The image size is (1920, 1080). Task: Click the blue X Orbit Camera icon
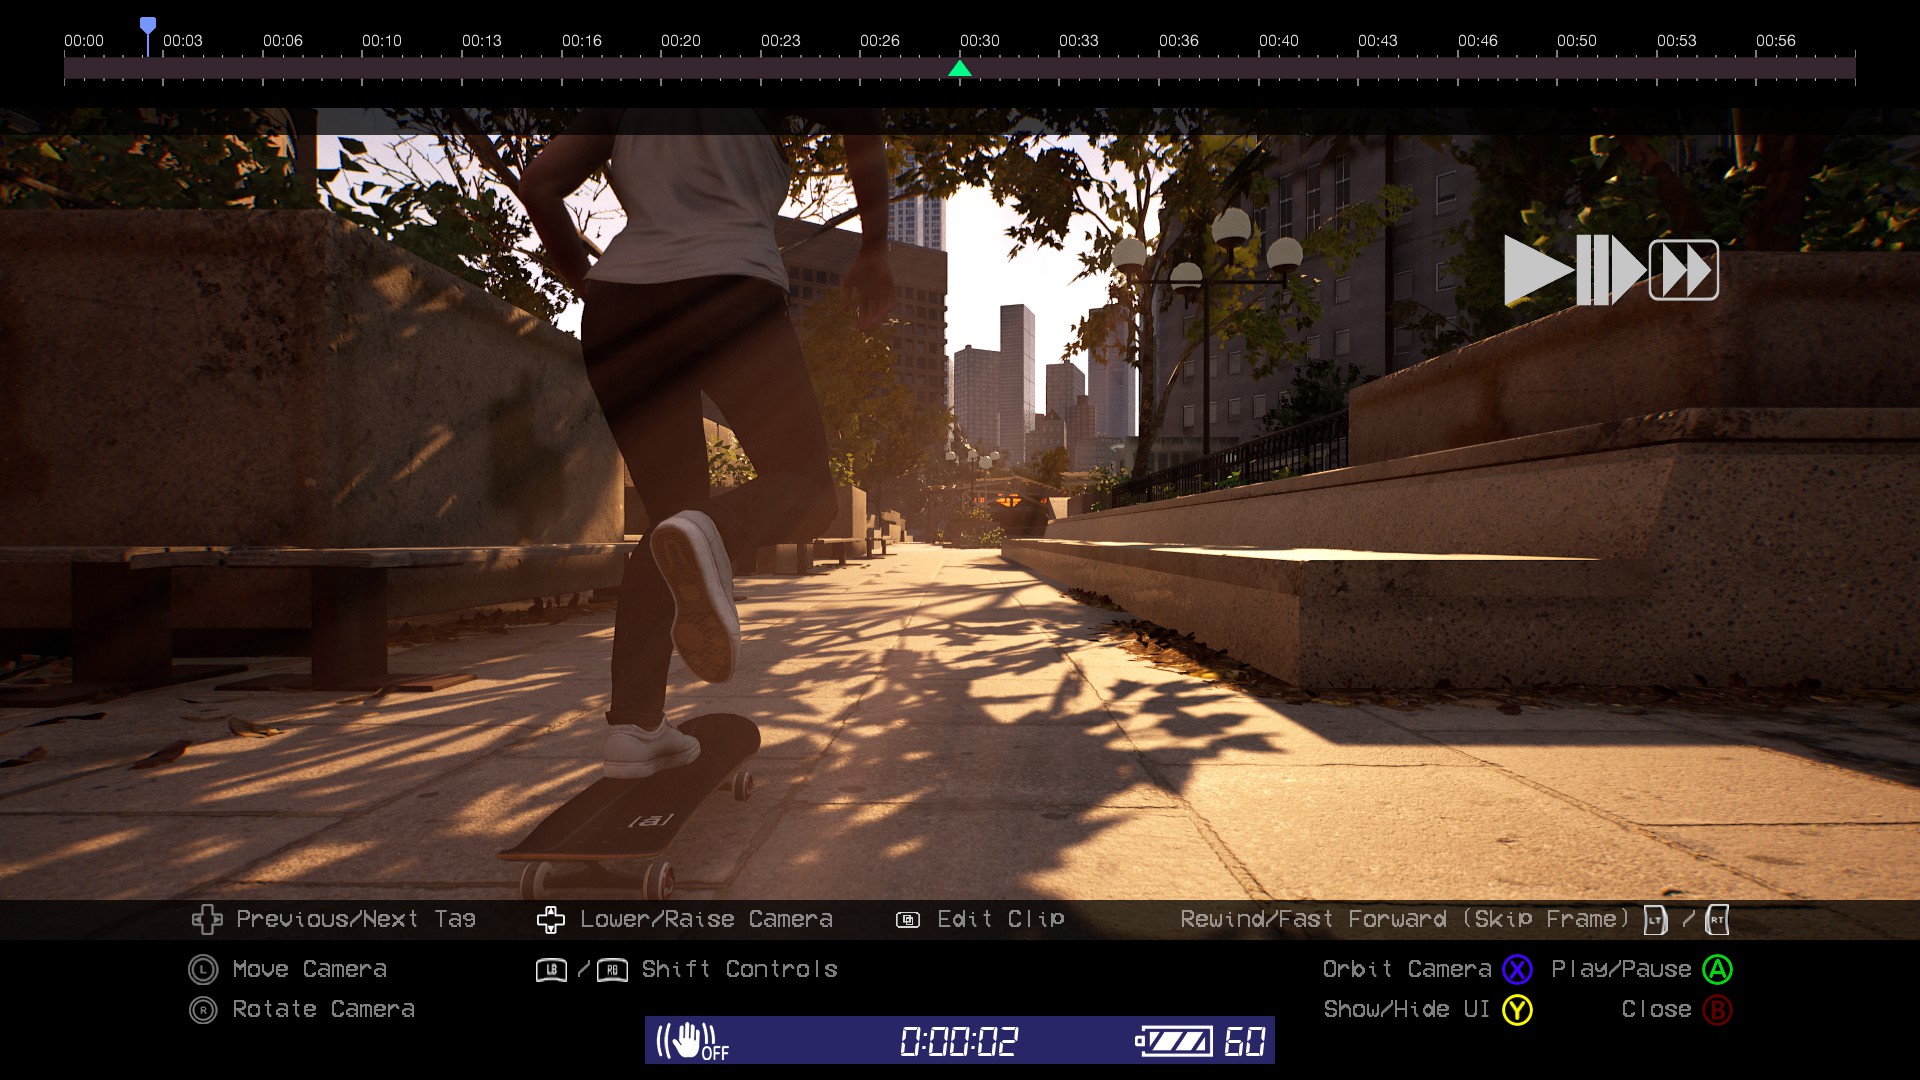click(x=1517, y=969)
